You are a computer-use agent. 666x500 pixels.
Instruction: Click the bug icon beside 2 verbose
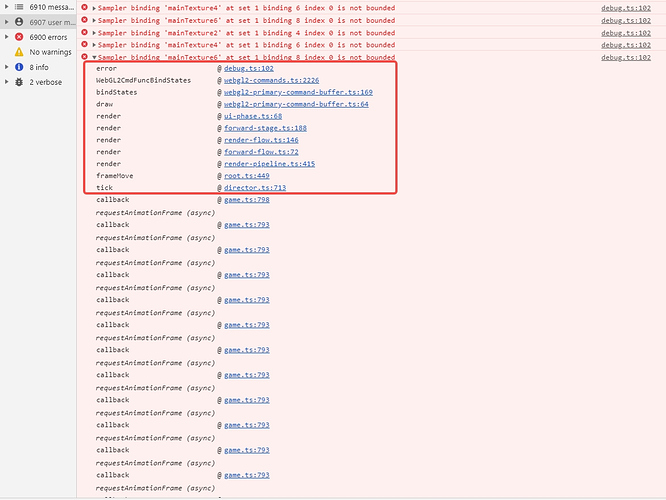click(19, 82)
